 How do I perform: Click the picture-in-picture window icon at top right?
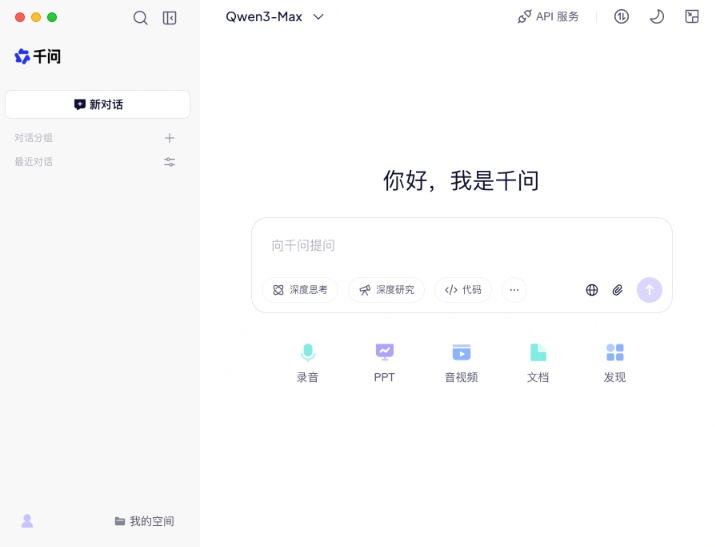[692, 17]
